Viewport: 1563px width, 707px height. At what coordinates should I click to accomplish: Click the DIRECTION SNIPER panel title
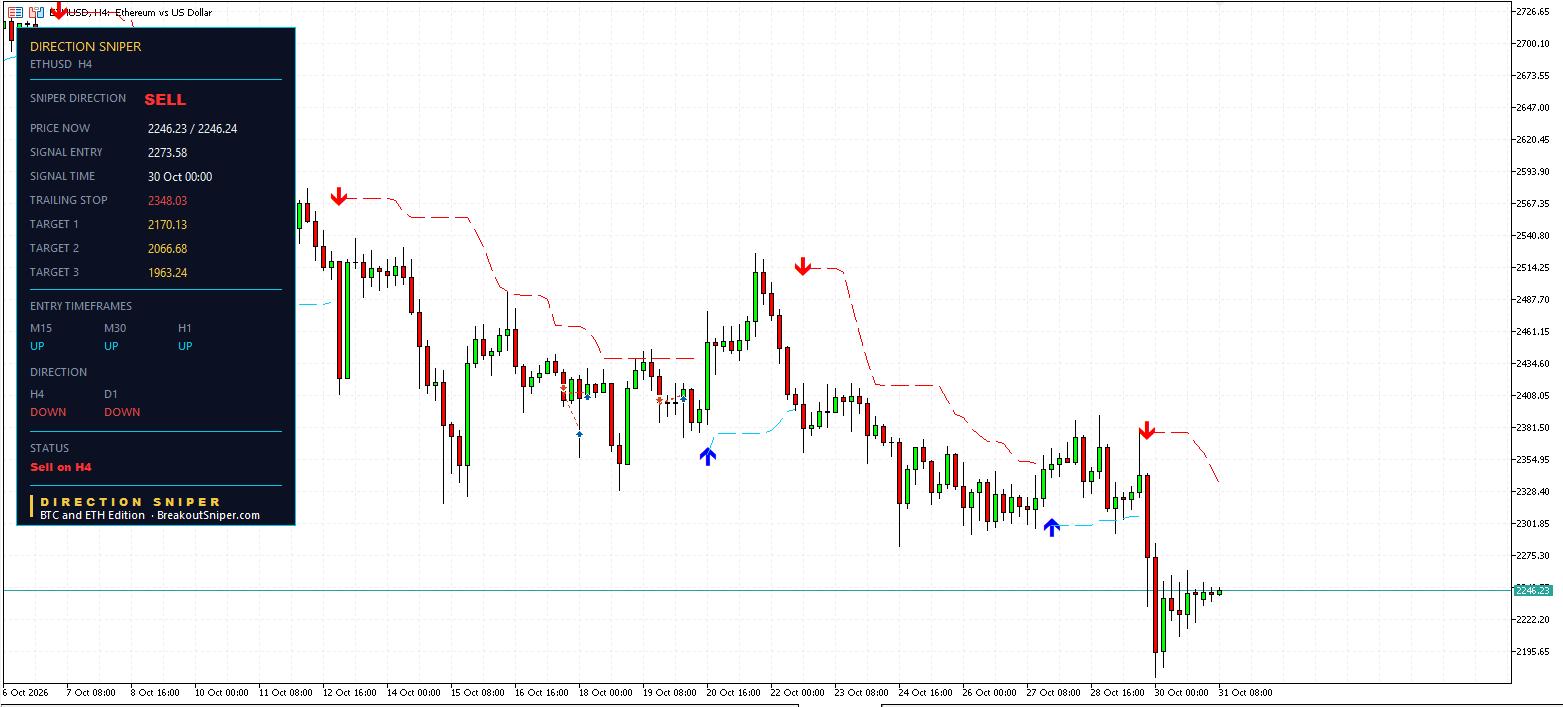pyautogui.click(x=86, y=46)
